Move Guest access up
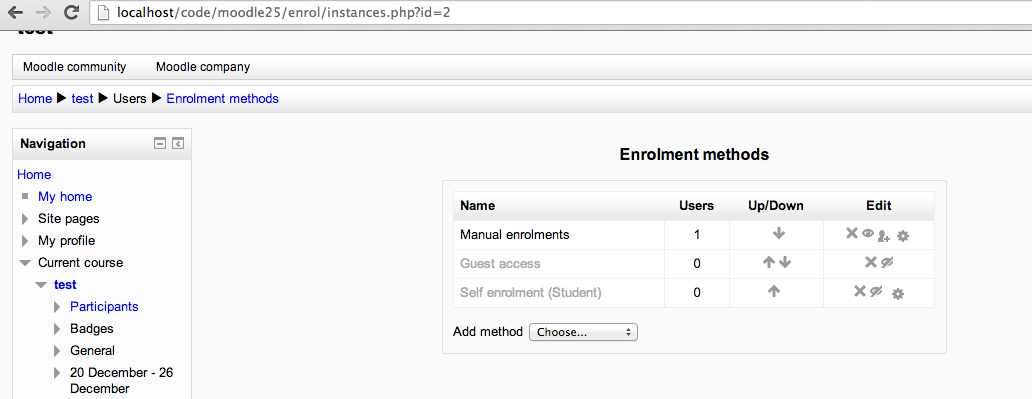The image size is (1032, 399). [x=768, y=262]
